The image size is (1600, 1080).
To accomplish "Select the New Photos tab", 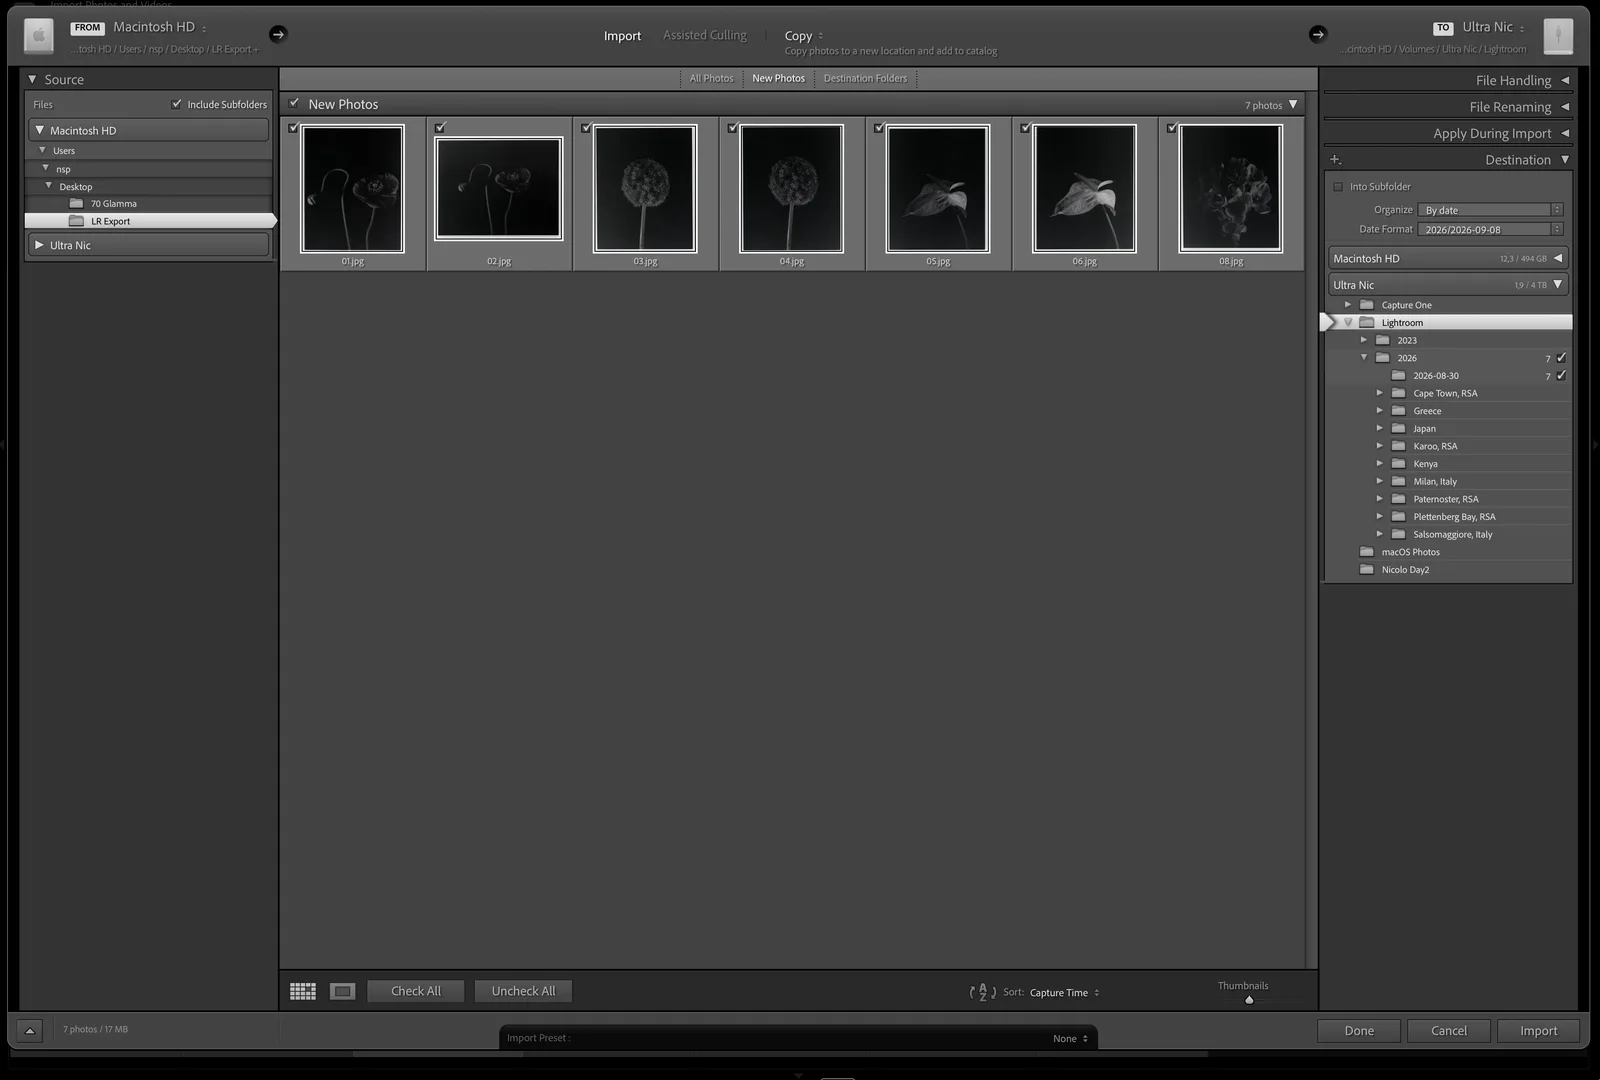I will coord(778,78).
